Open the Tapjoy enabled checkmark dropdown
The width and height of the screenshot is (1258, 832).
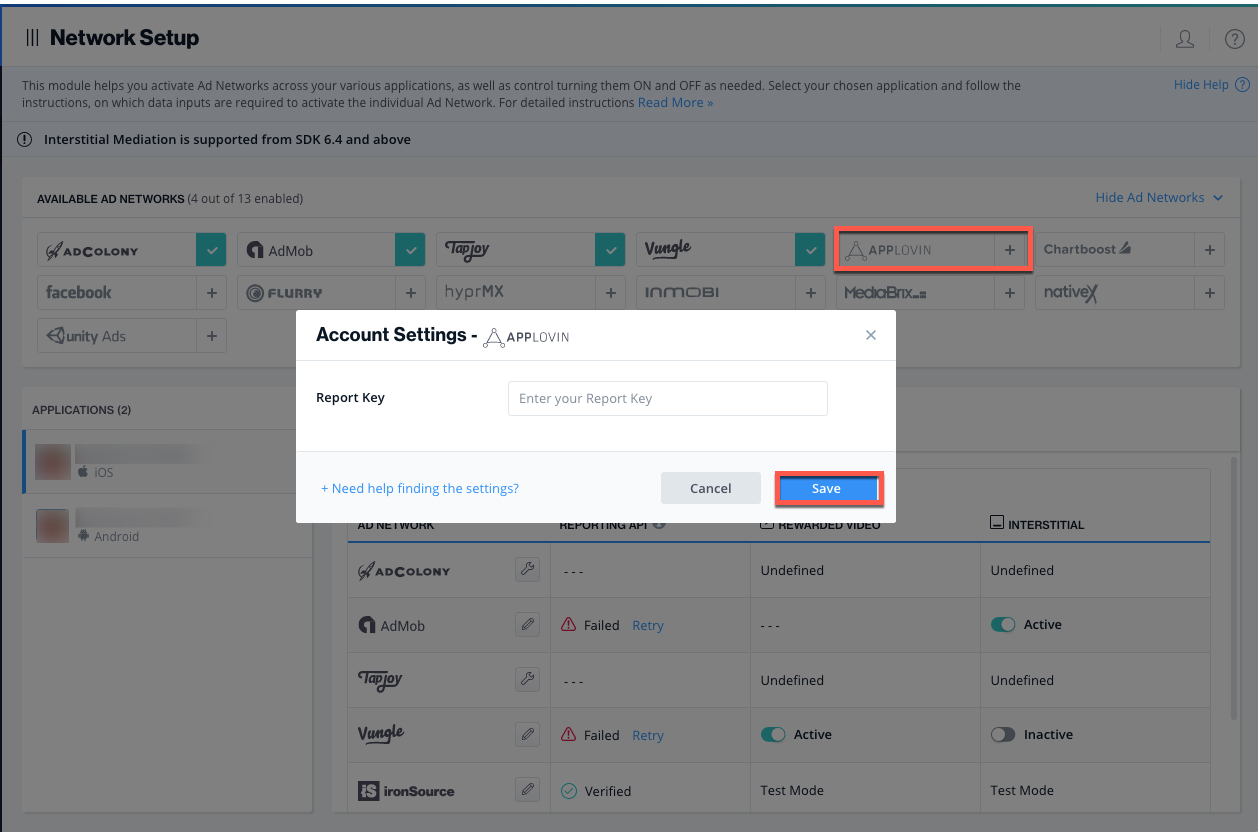[x=610, y=249]
